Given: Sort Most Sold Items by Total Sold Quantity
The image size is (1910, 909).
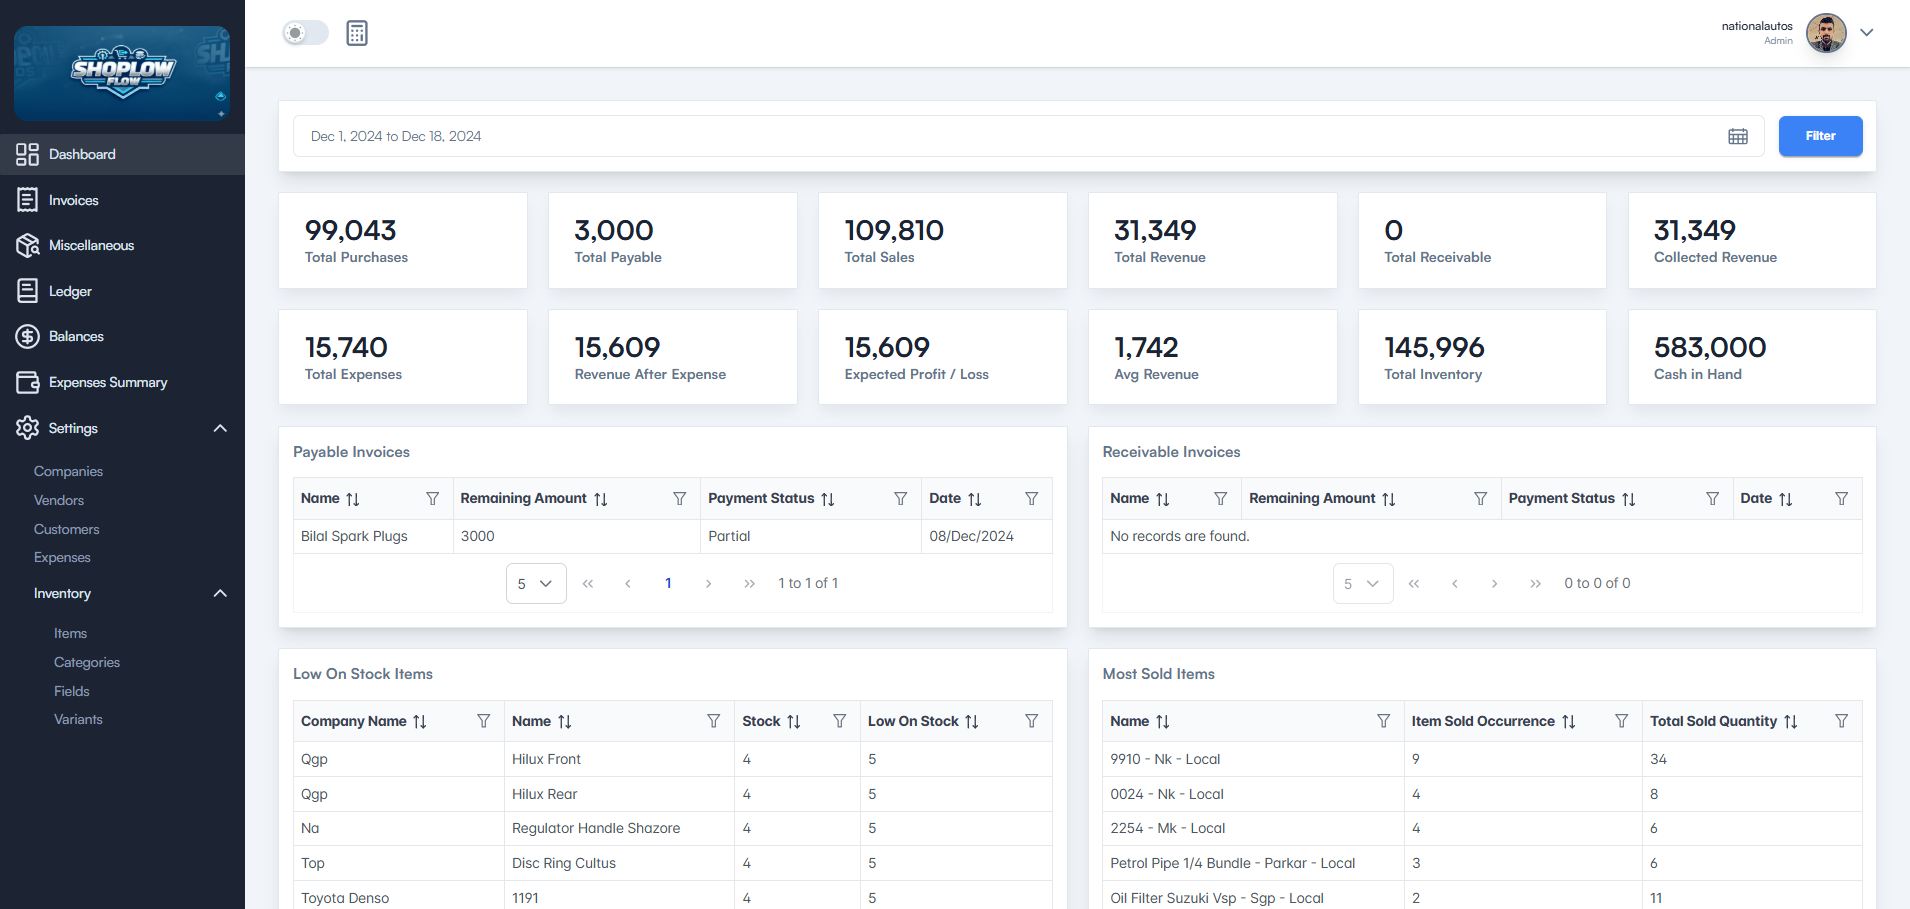Looking at the screenshot, I should coord(1791,721).
